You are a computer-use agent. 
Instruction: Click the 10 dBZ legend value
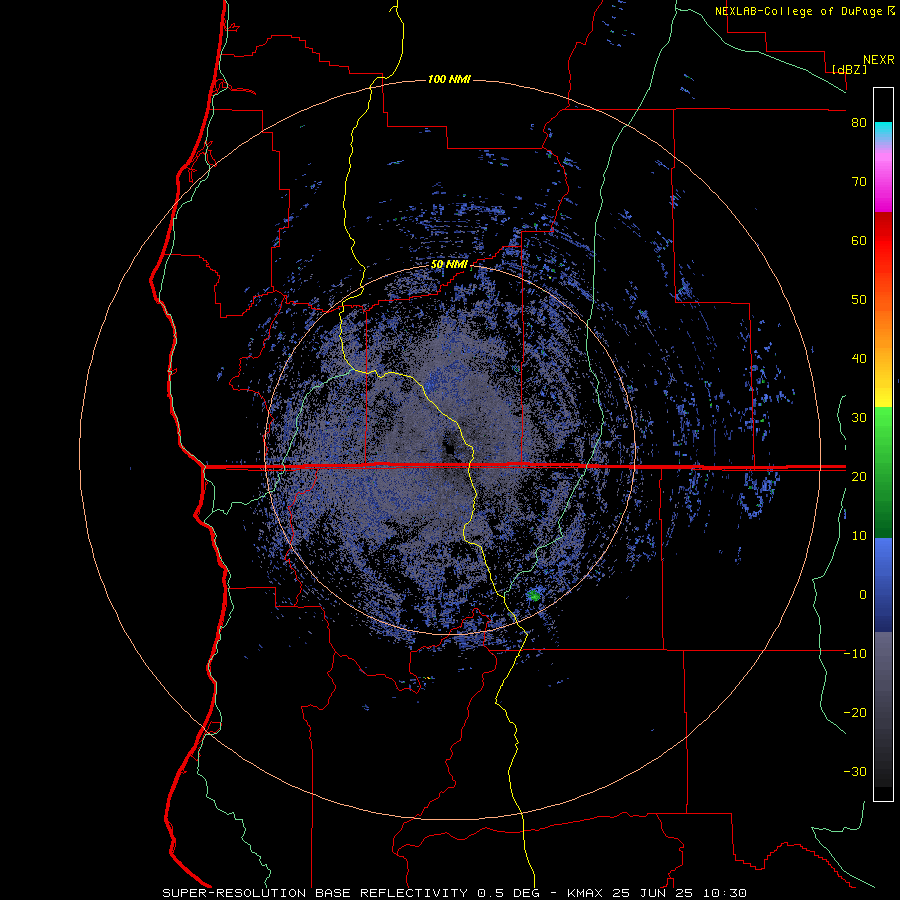tap(859, 536)
